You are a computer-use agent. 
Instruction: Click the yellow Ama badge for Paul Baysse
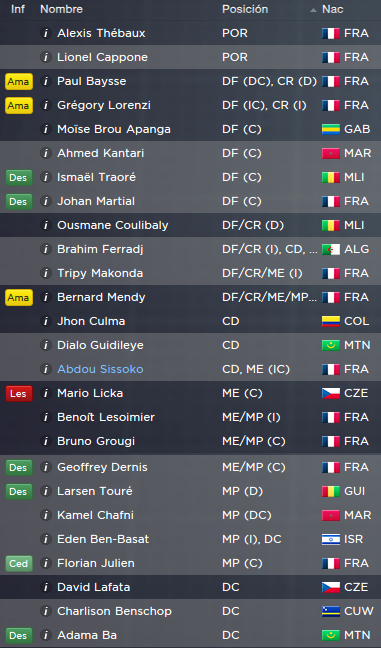[19, 81]
